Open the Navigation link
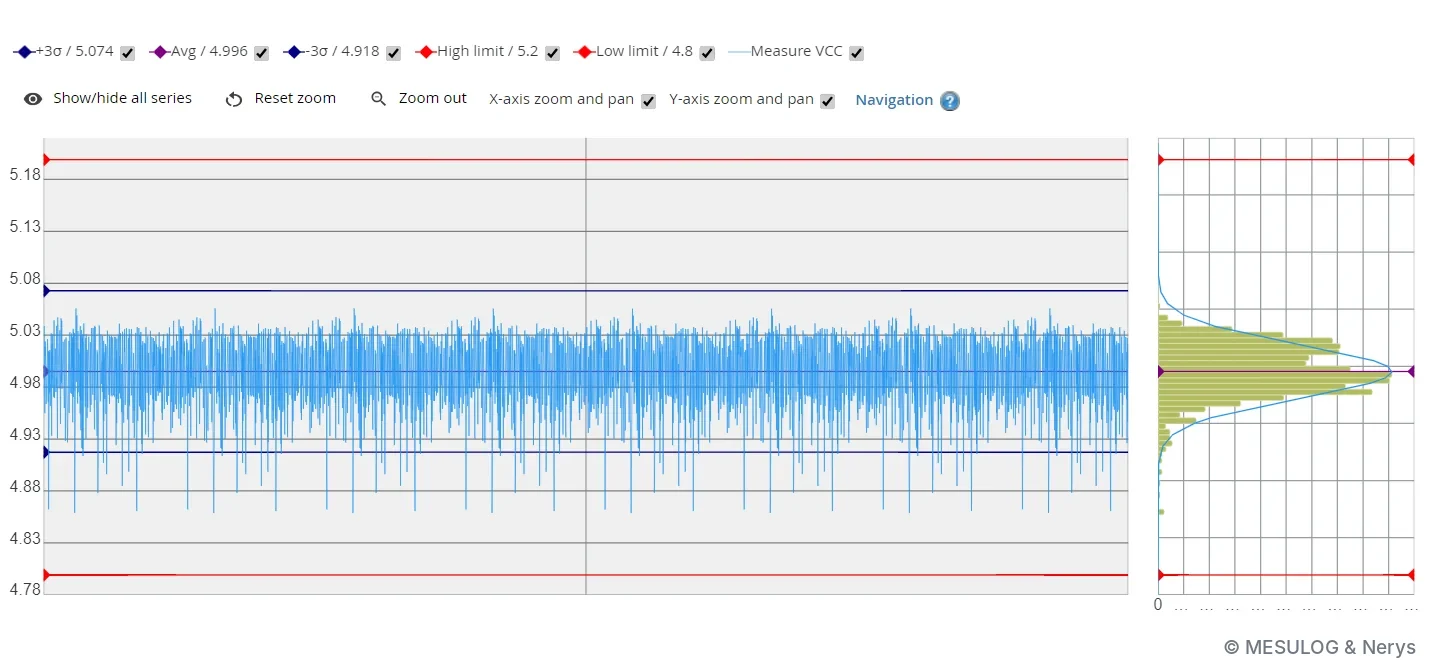This screenshot has height=666, width=1433. pyautogui.click(x=894, y=100)
